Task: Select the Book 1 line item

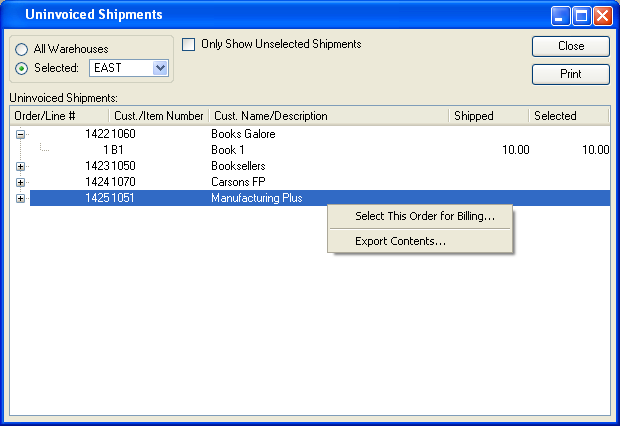Action: pyautogui.click(x=320, y=150)
